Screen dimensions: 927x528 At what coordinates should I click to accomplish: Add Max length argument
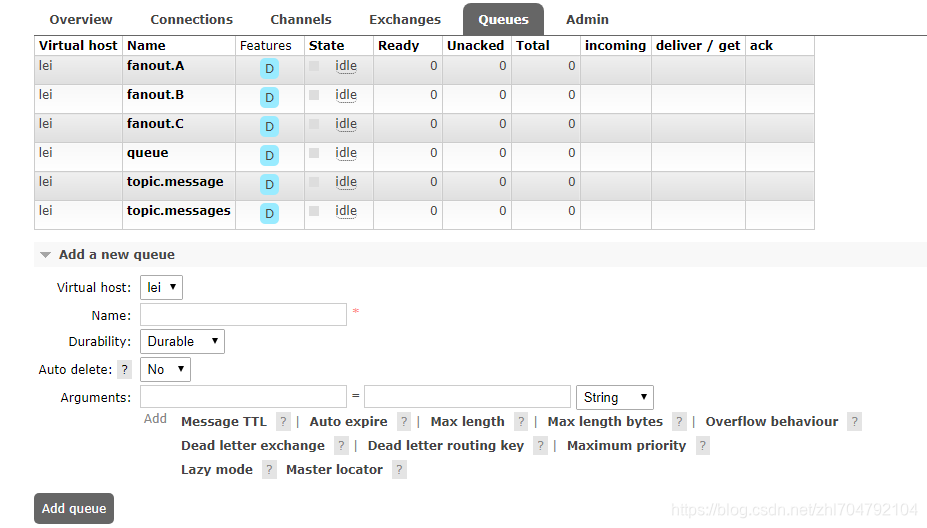pyautogui.click(x=468, y=422)
